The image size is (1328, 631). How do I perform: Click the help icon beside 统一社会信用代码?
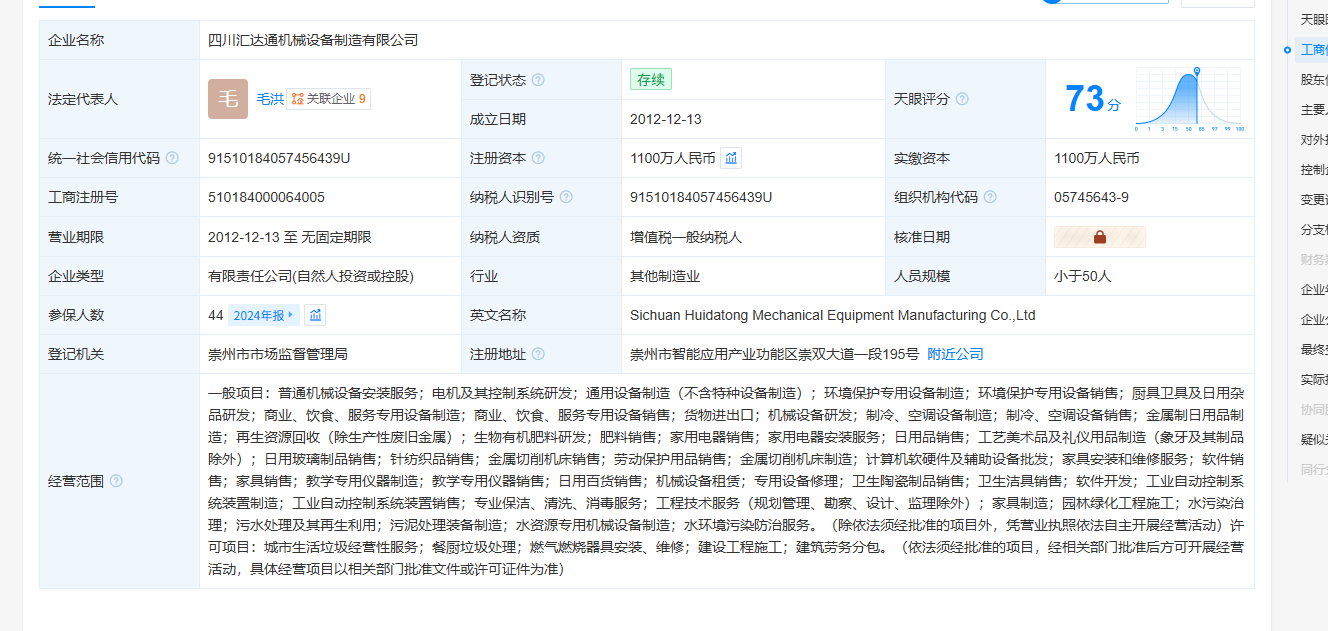(x=172, y=158)
